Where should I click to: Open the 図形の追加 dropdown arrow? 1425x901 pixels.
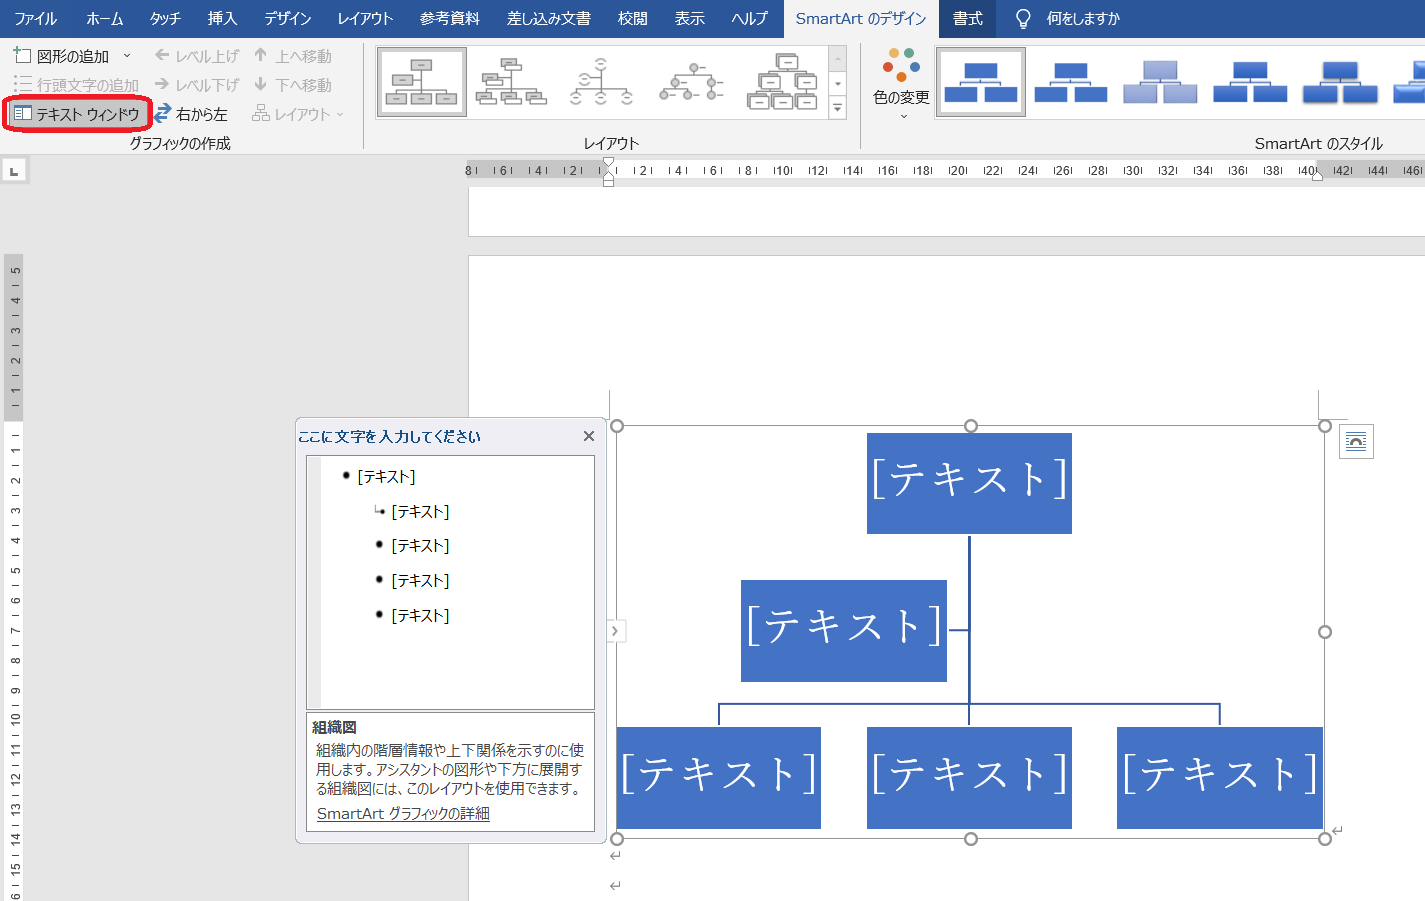tap(127, 56)
